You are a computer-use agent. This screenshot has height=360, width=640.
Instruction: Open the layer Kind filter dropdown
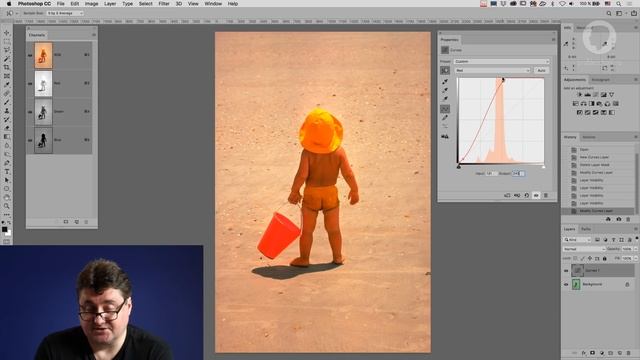pos(577,240)
